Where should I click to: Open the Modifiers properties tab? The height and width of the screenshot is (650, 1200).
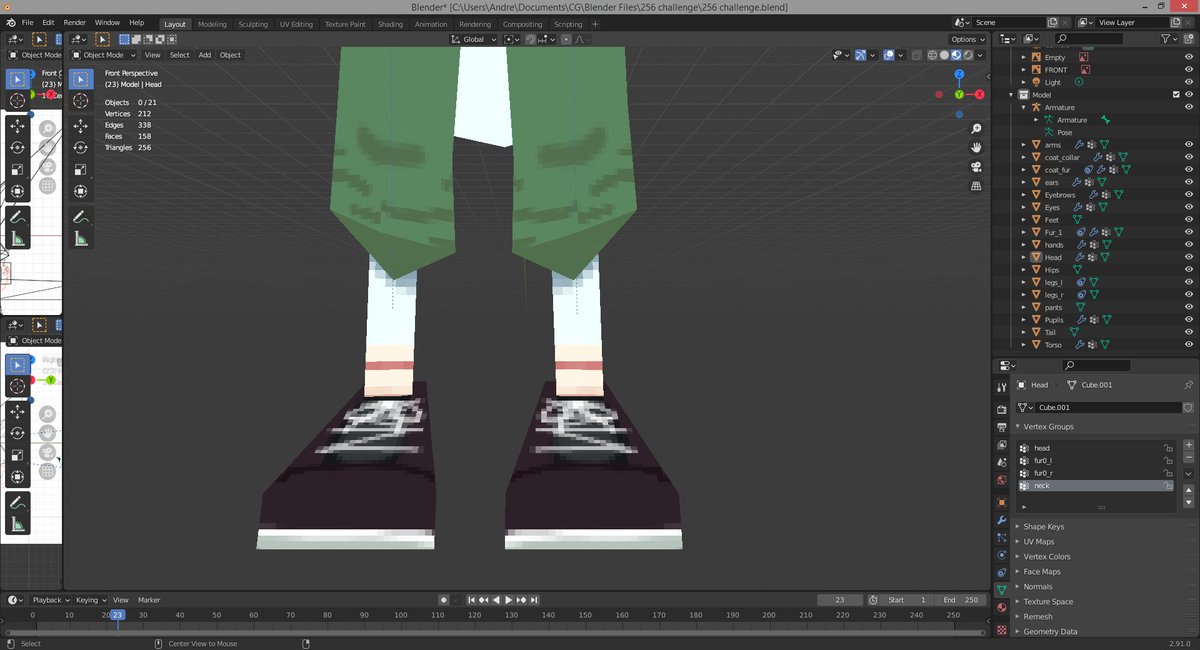pos(1002,520)
